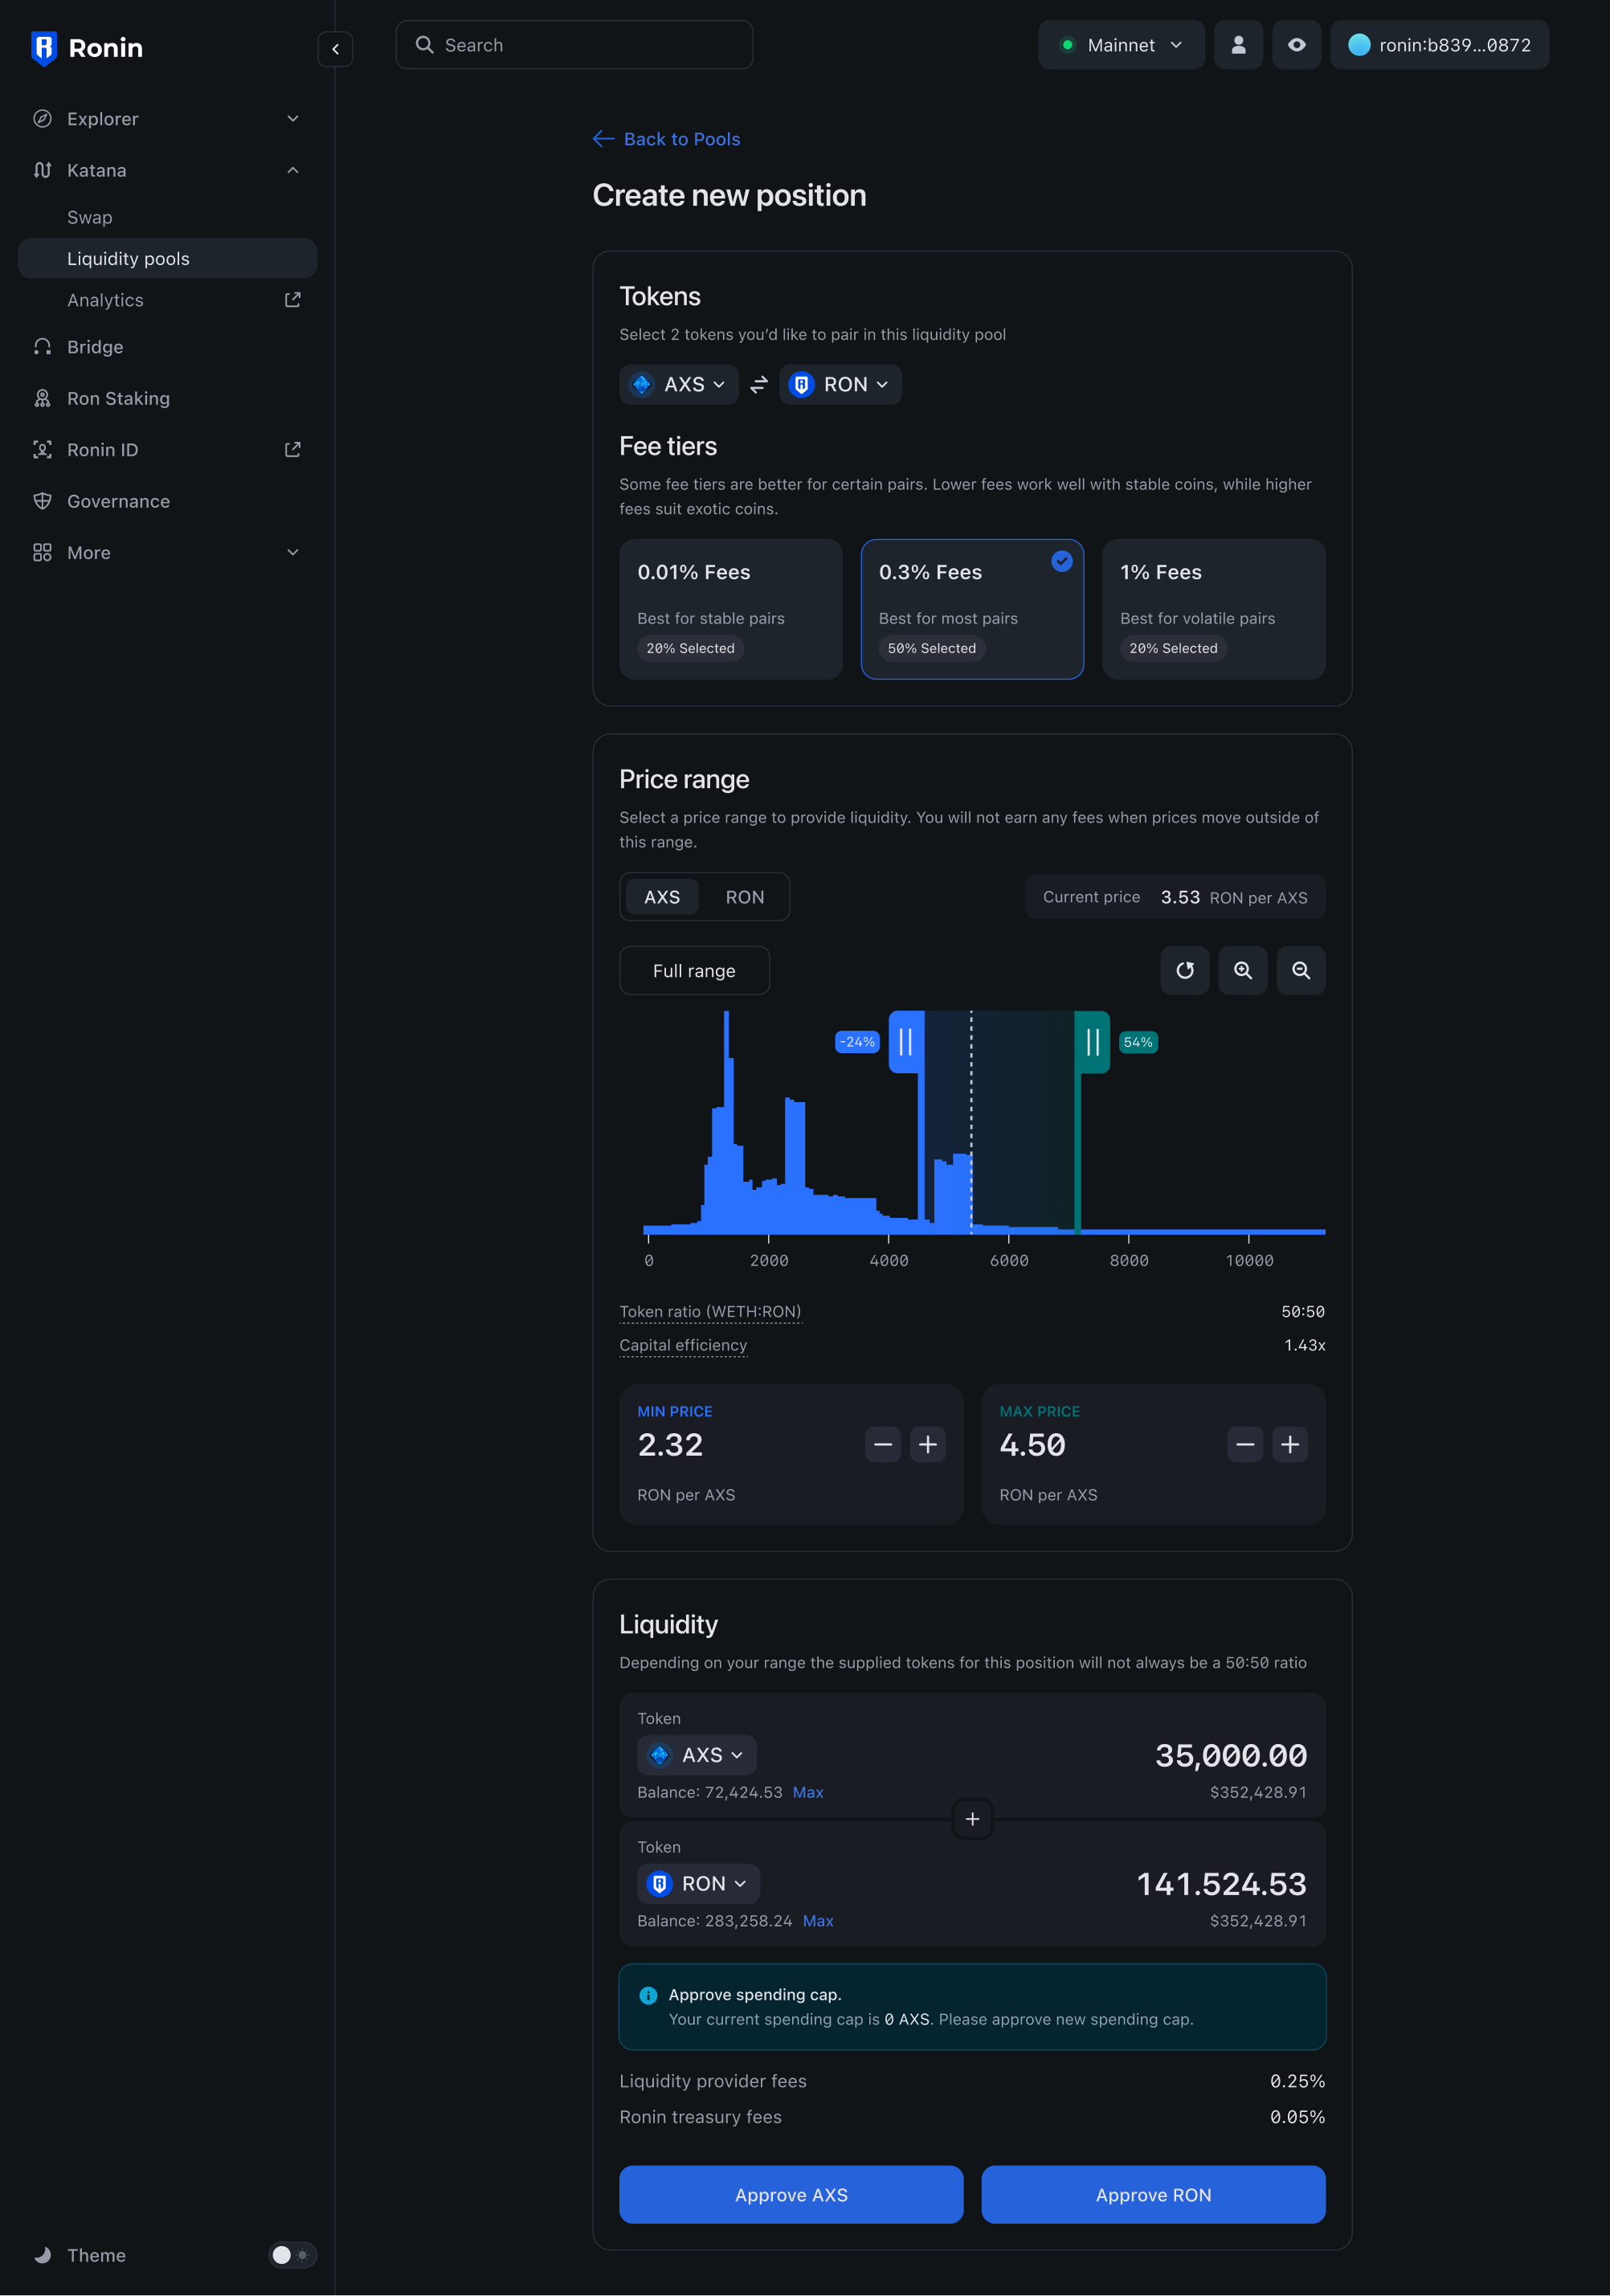Click the blue min price range handle
The width and height of the screenshot is (1610, 2296).
[x=906, y=1042]
